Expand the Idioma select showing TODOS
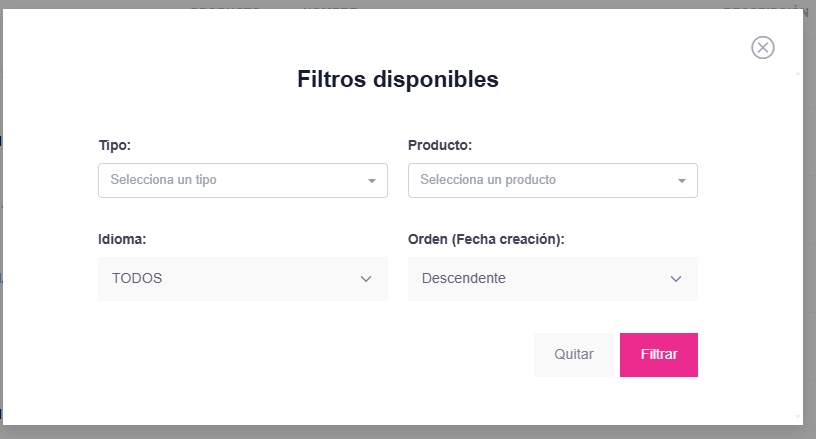This screenshot has width=816, height=439. click(242, 279)
